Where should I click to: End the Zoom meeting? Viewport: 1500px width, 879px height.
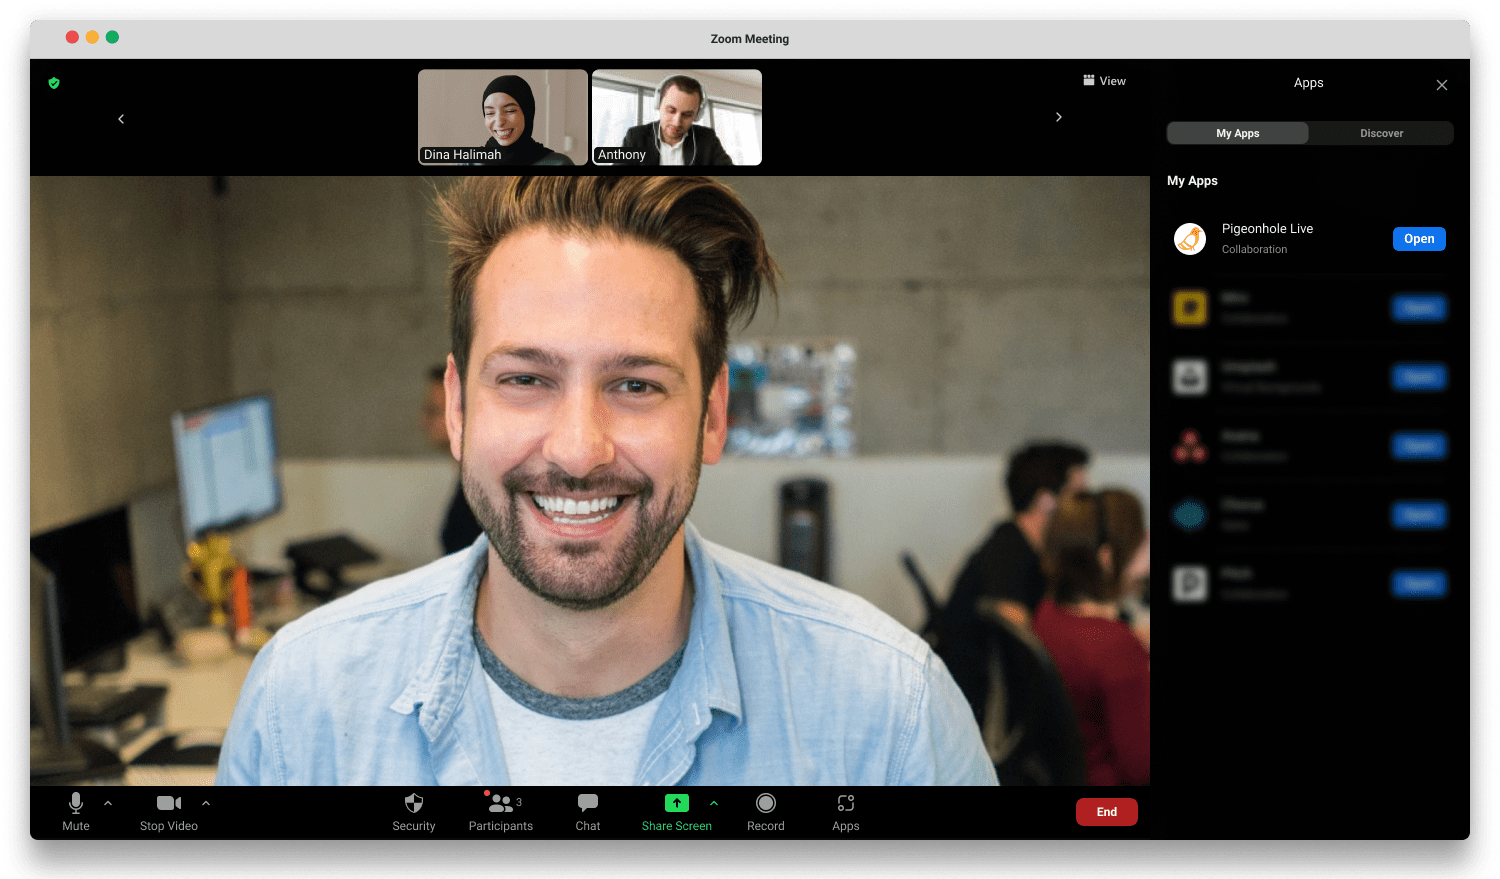click(x=1106, y=811)
